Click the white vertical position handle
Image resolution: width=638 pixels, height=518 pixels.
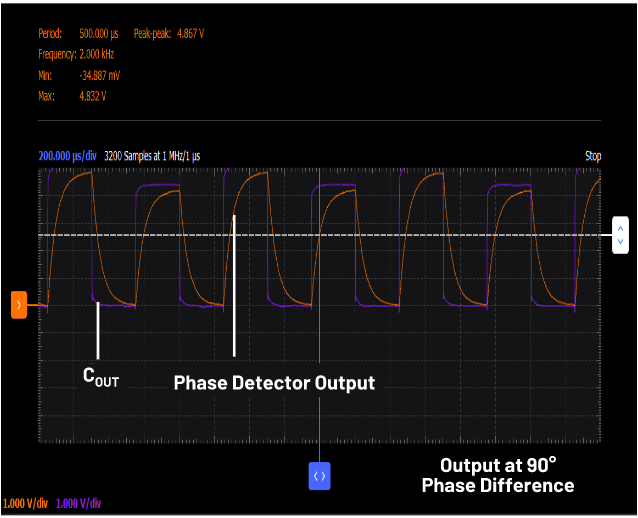coord(620,235)
